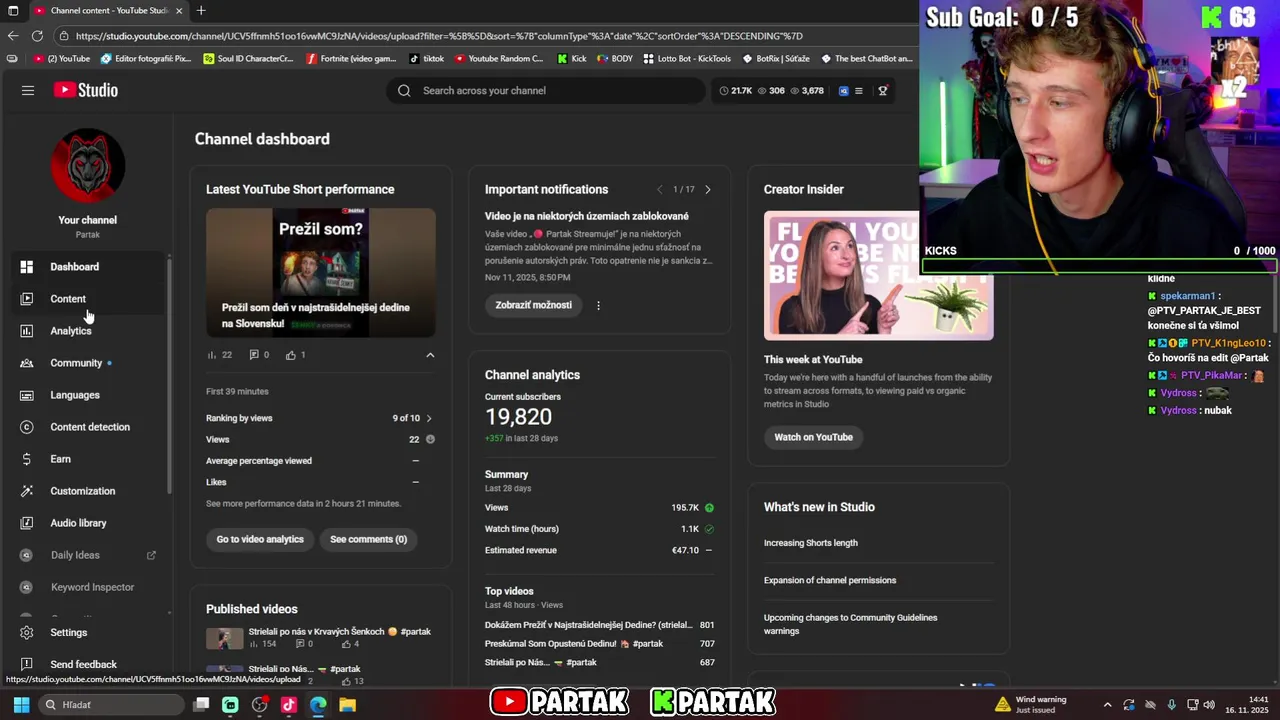Go back in the browser
Image resolution: width=1280 pixels, height=720 pixels.
(x=12, y=36)
